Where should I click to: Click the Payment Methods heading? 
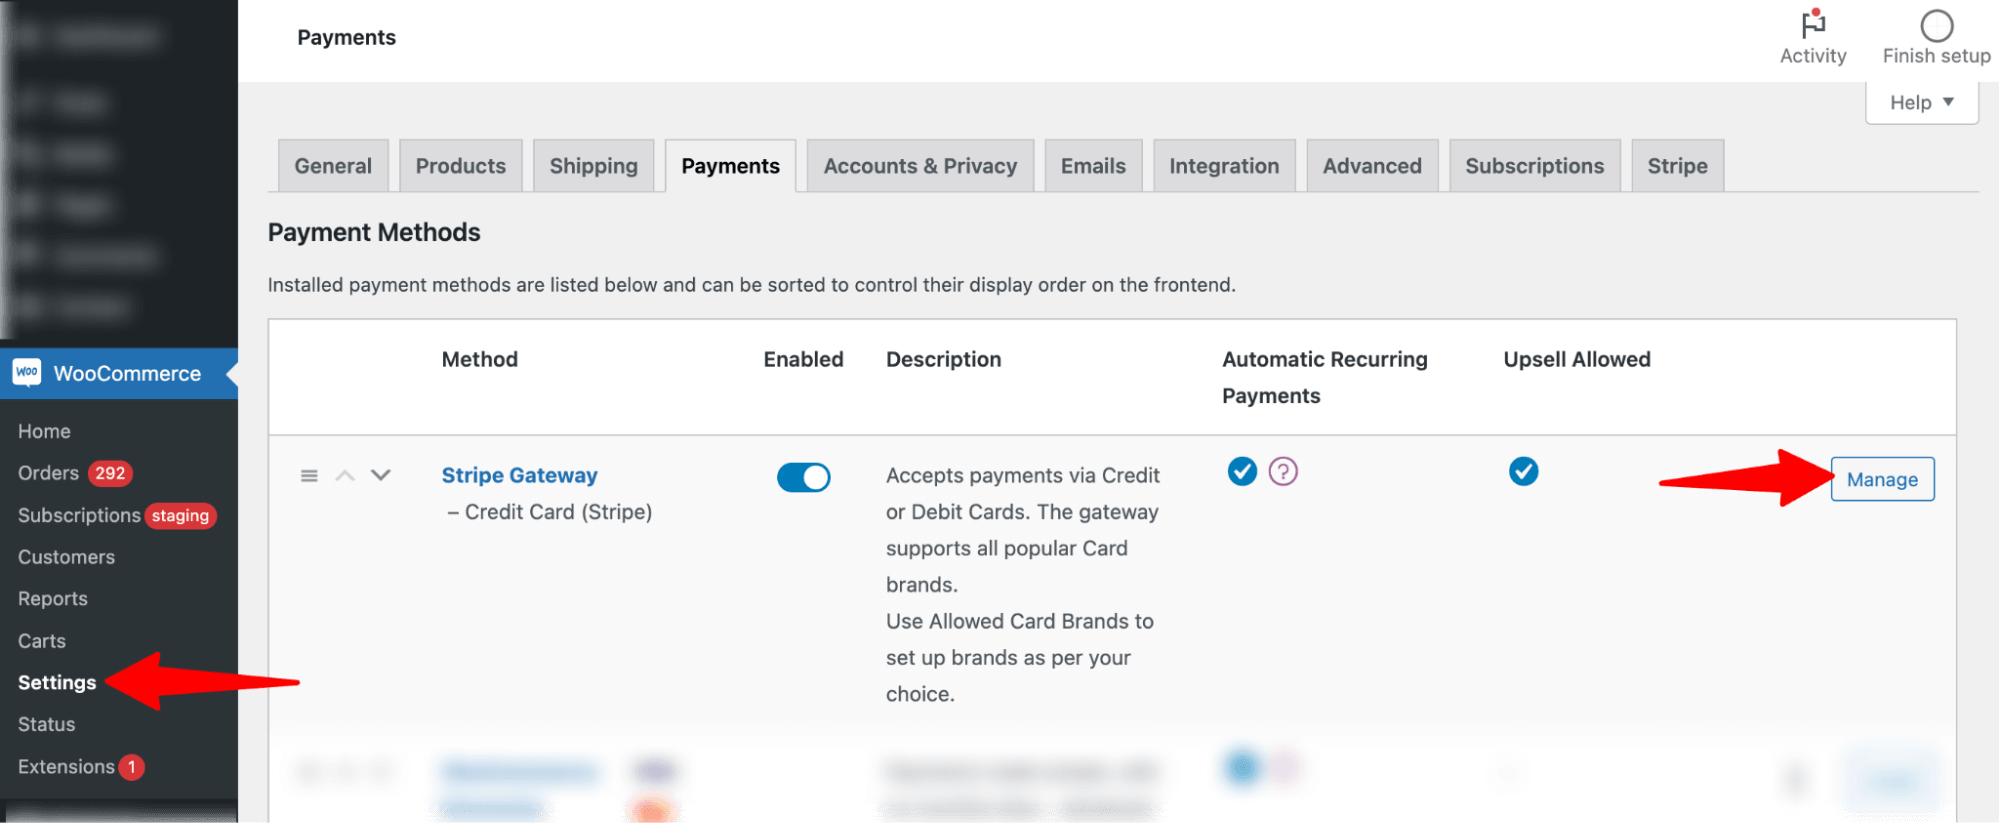coord(374,232)
